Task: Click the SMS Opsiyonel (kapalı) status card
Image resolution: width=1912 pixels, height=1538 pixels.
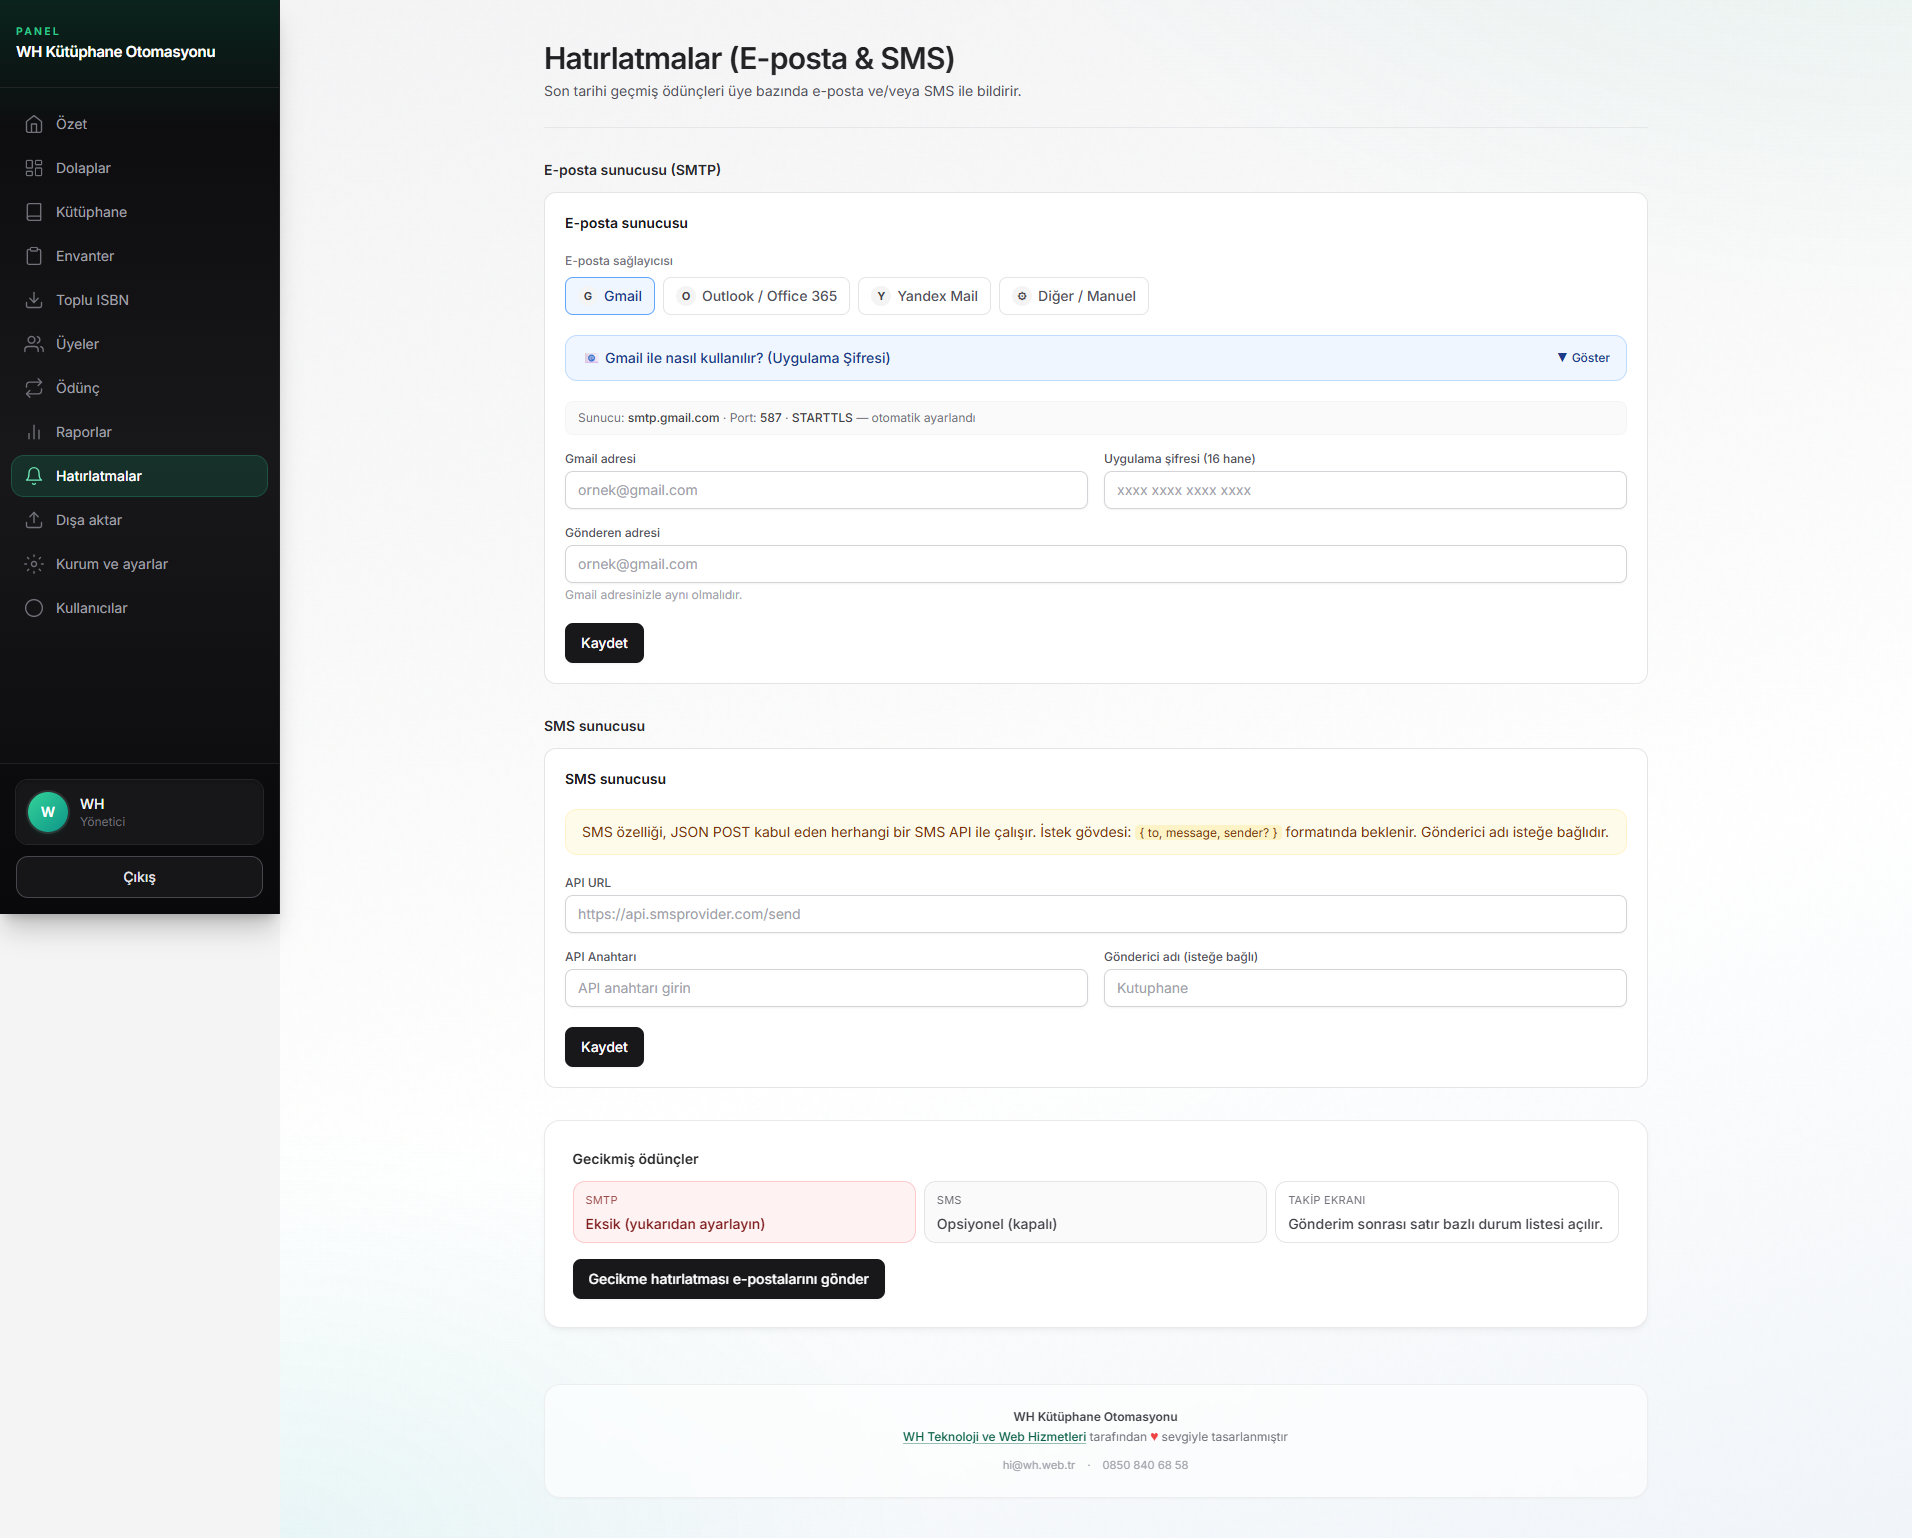Action: [x=1095, y=1212]
